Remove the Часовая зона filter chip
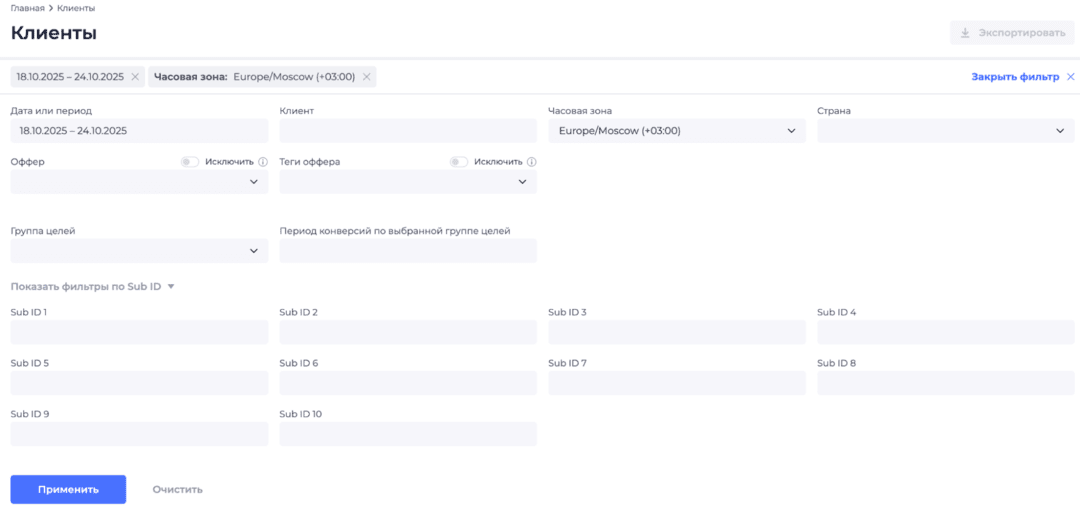Image resolution: width=1080 pixels, height=510 pixels. [367, 77]
